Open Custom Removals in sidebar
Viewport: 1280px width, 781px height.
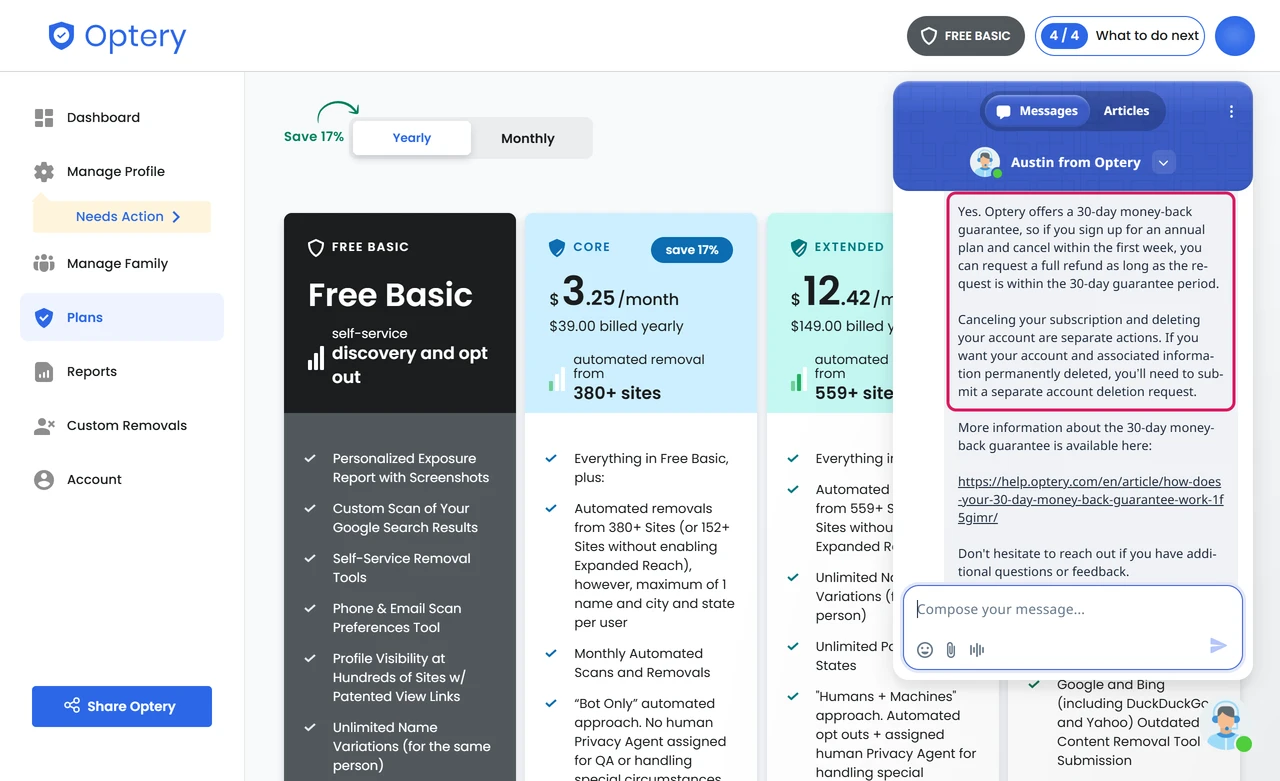pos(127,426)
